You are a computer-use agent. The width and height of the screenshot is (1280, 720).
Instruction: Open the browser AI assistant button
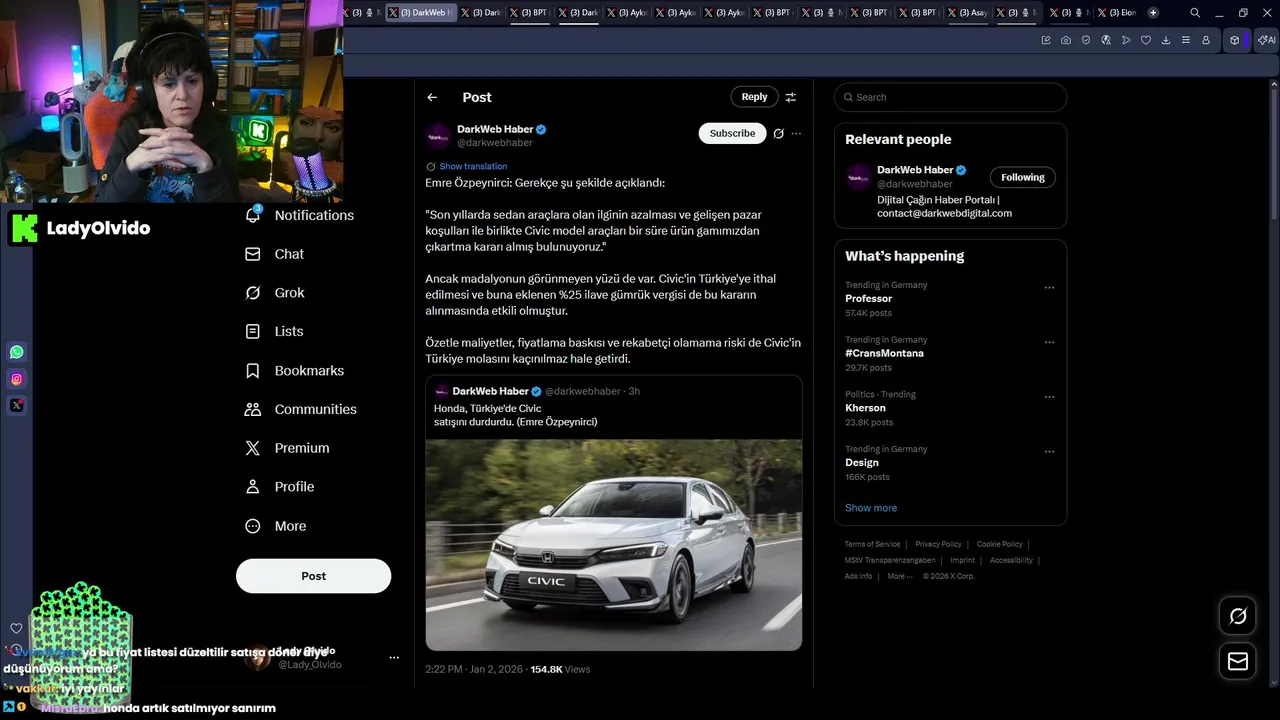[1266, 40]
